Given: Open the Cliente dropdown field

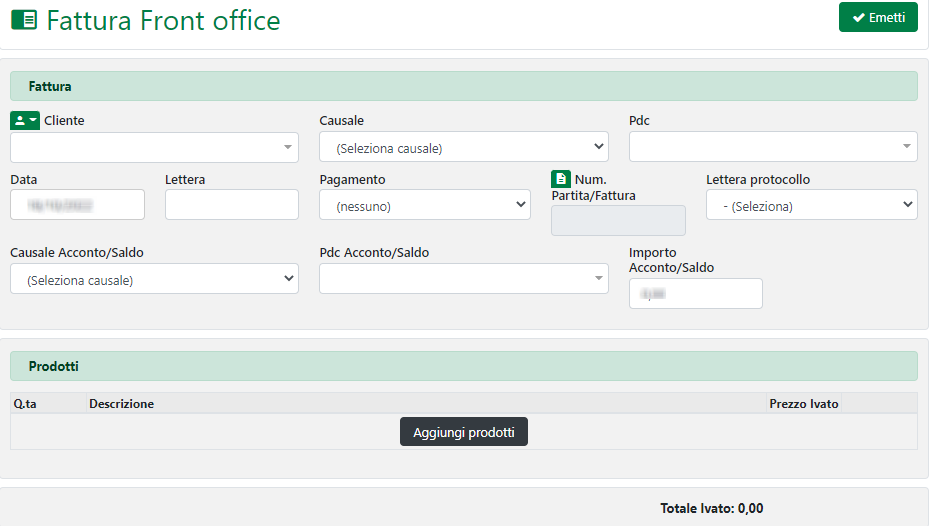Looking at the screenshot, I should pyautogui.click(x=154, y=148).
